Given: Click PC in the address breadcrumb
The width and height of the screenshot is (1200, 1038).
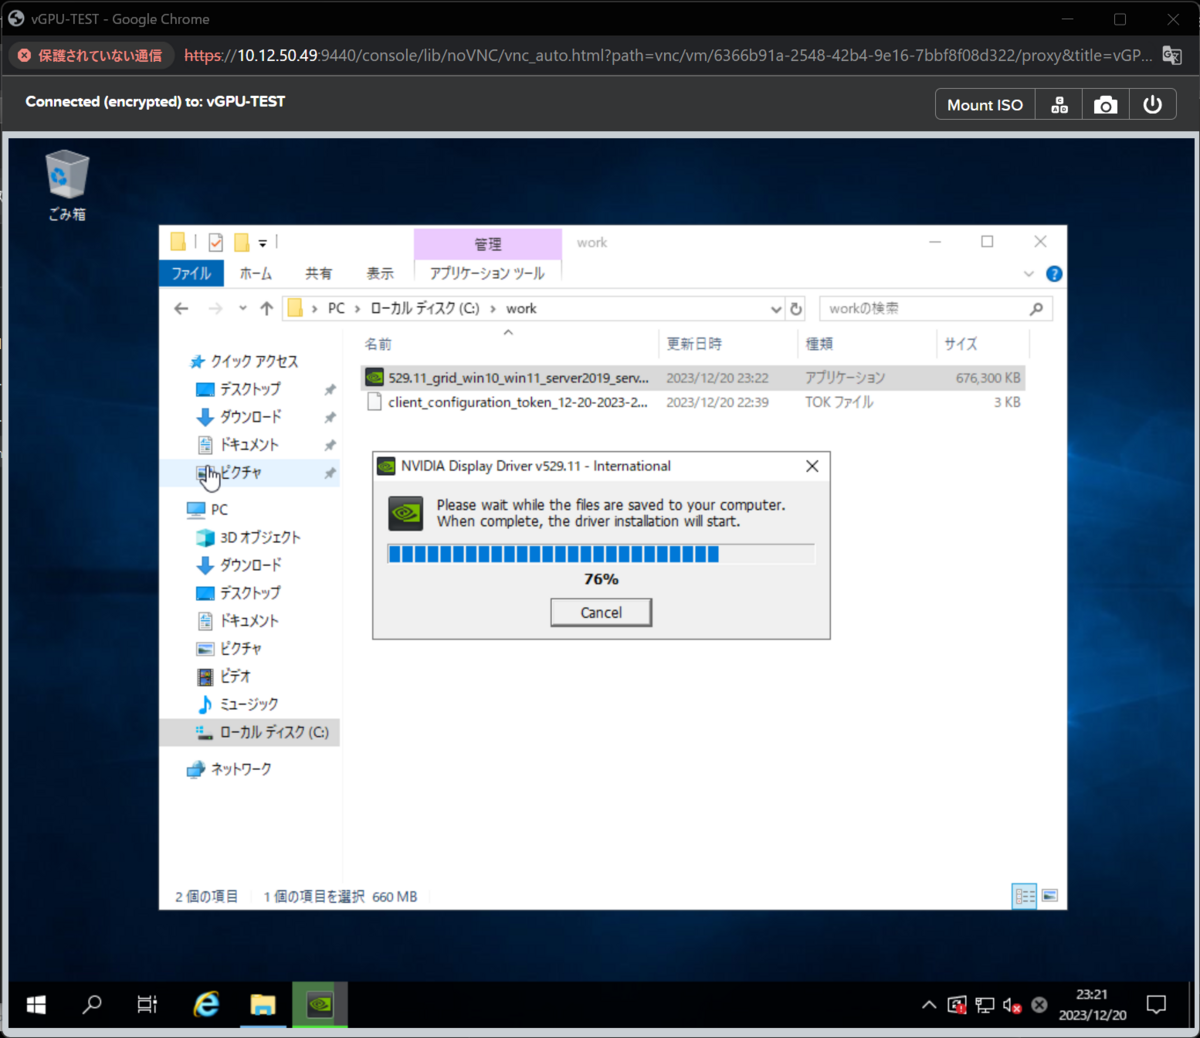Looking at the screenshot, I should [x=336, y=308].
